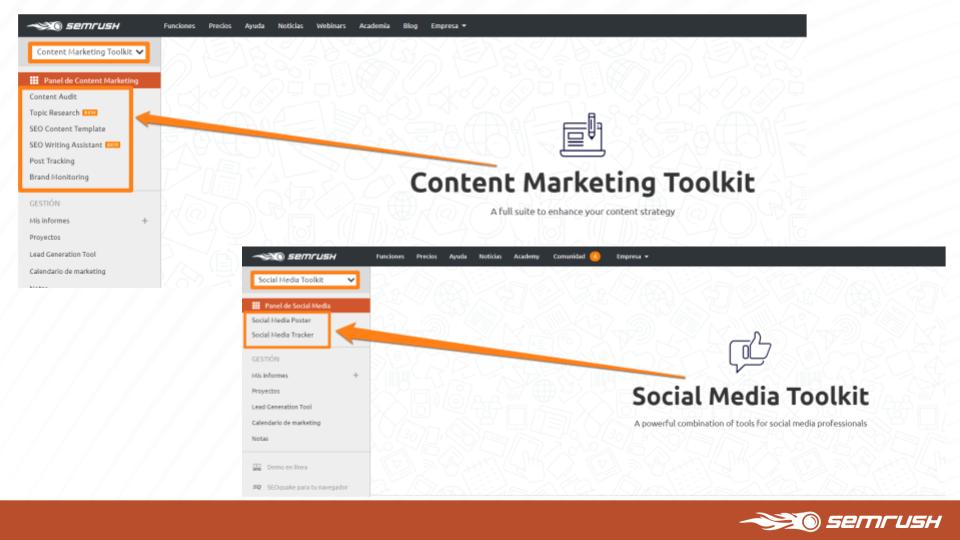This screenshot has height=540, width=960.
Task: Click grid icon beside Panel de Social Media
Action: pos(256,305)
